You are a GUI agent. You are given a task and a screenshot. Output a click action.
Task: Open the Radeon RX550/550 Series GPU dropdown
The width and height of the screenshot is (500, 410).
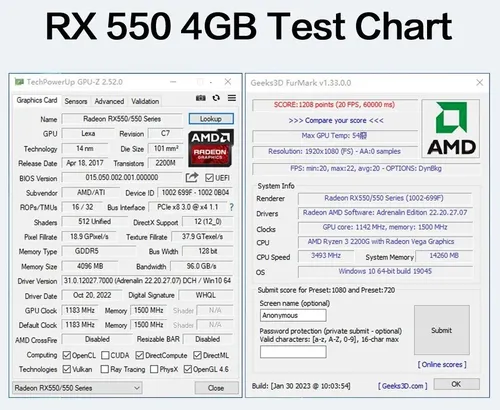click(77, 388)
